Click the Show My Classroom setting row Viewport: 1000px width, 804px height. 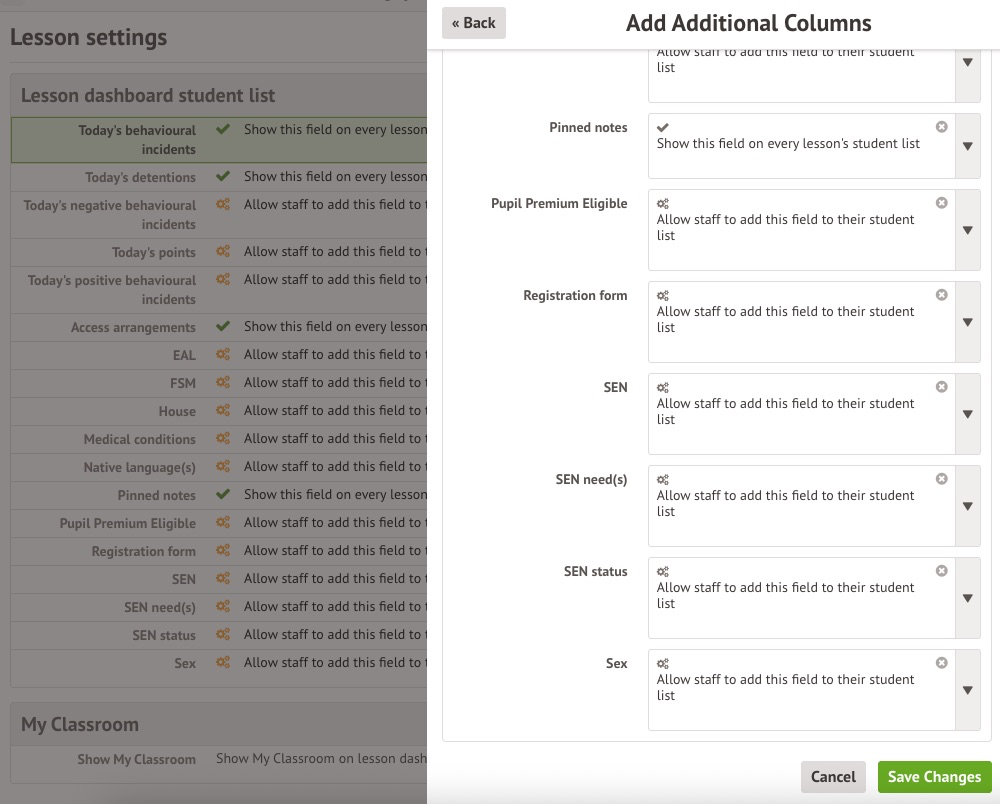pos(218,759)
